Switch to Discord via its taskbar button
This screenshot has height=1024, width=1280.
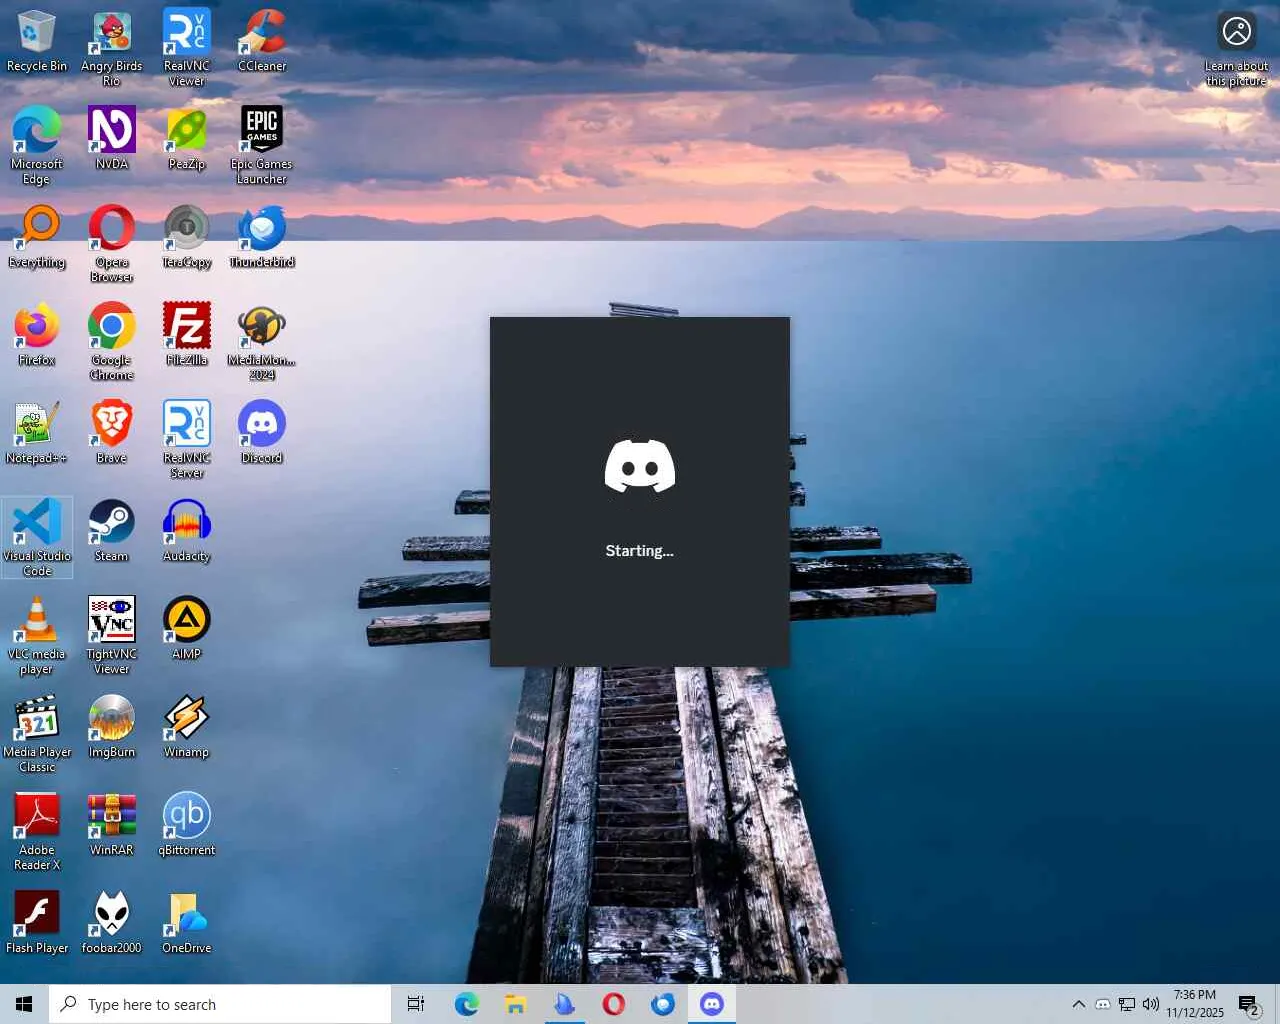711,1004
